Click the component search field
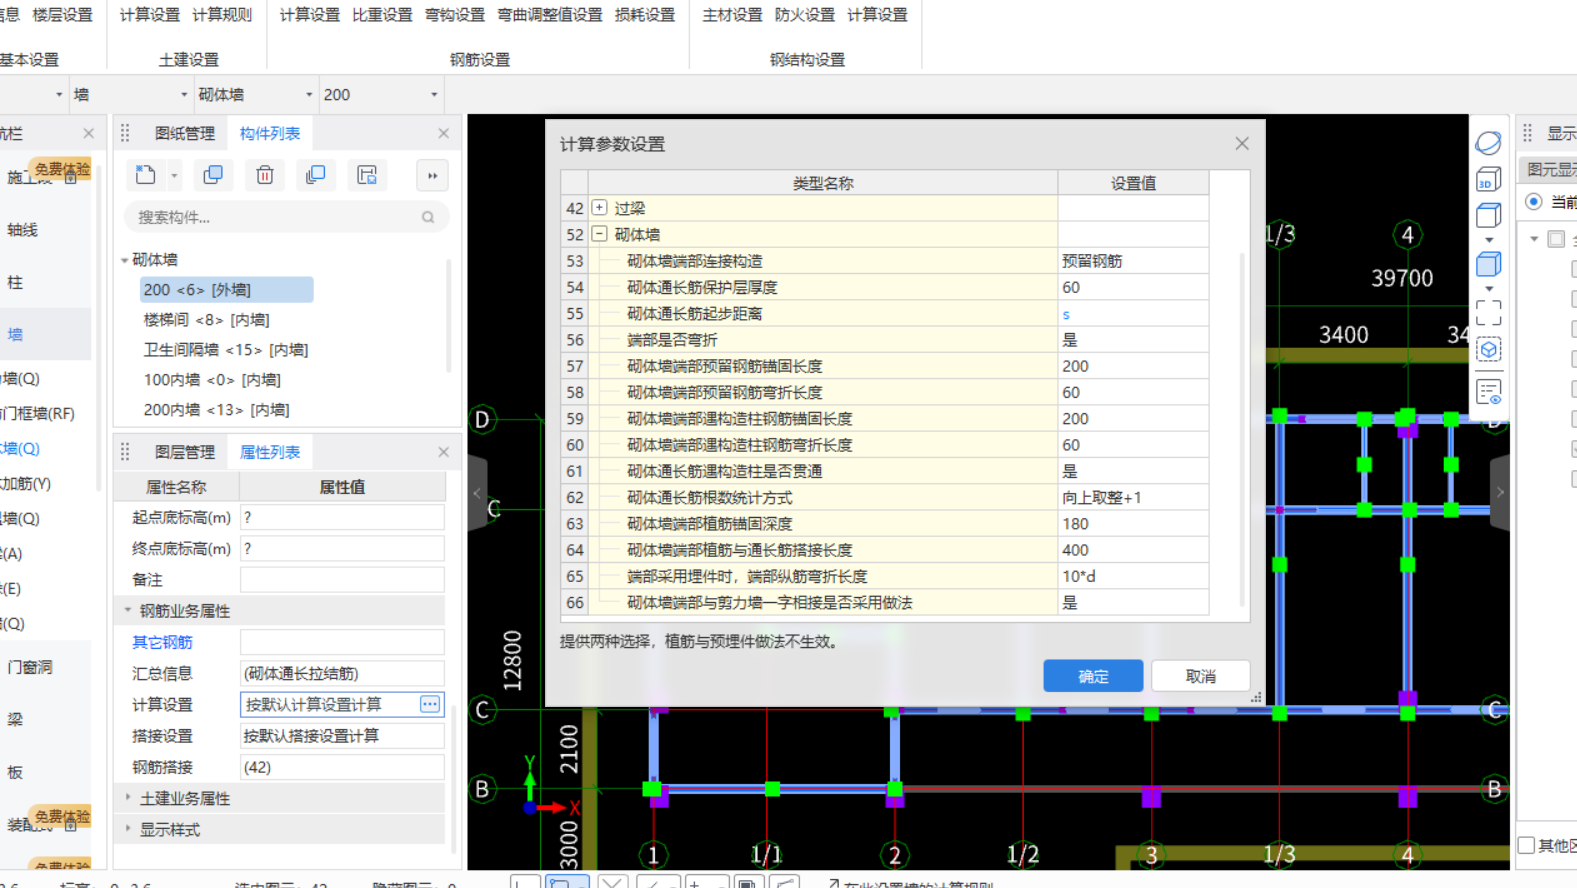 point(286,217)
